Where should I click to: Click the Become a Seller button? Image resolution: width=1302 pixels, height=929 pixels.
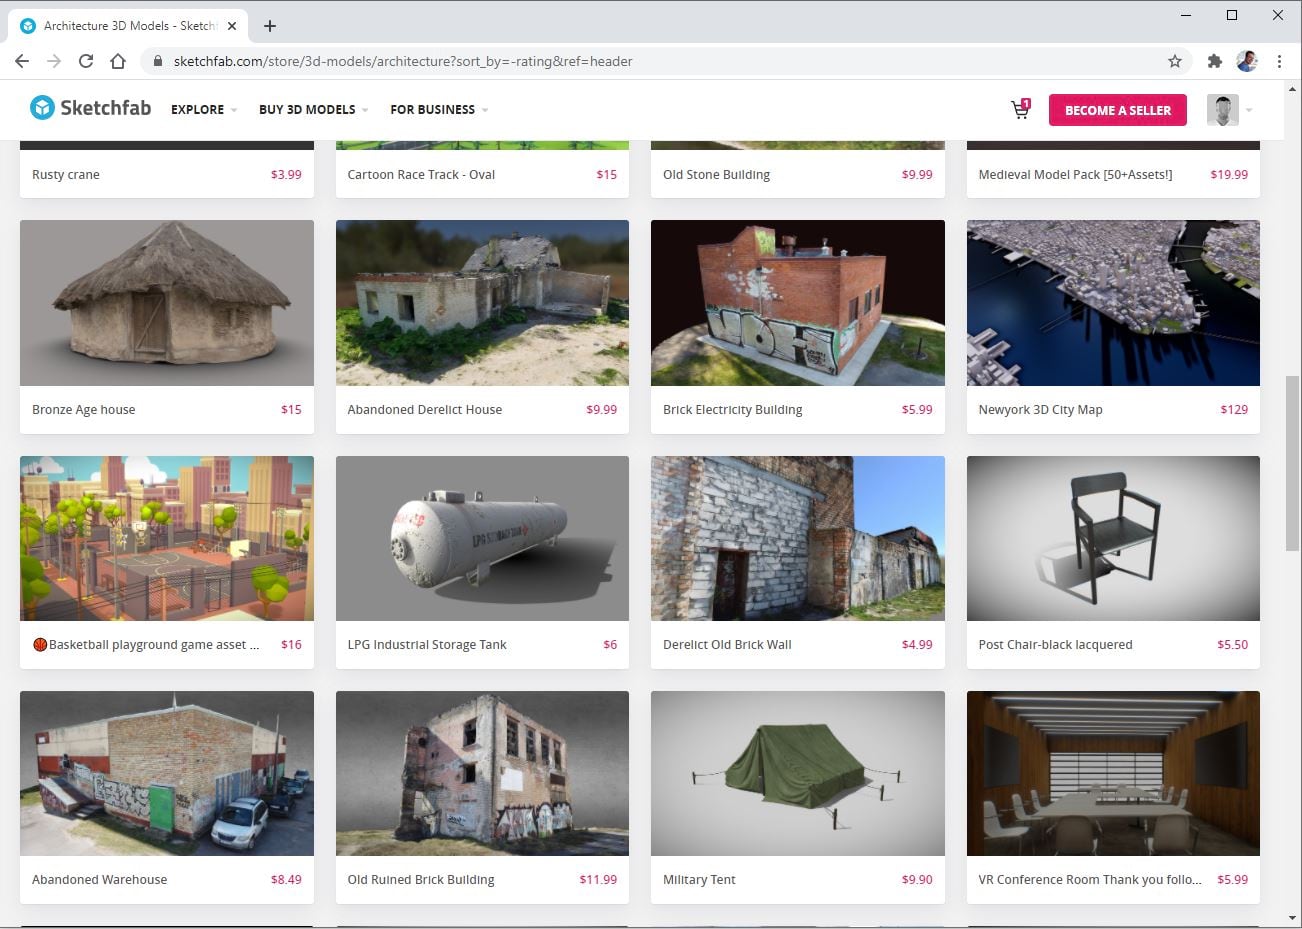point(1118,110)
